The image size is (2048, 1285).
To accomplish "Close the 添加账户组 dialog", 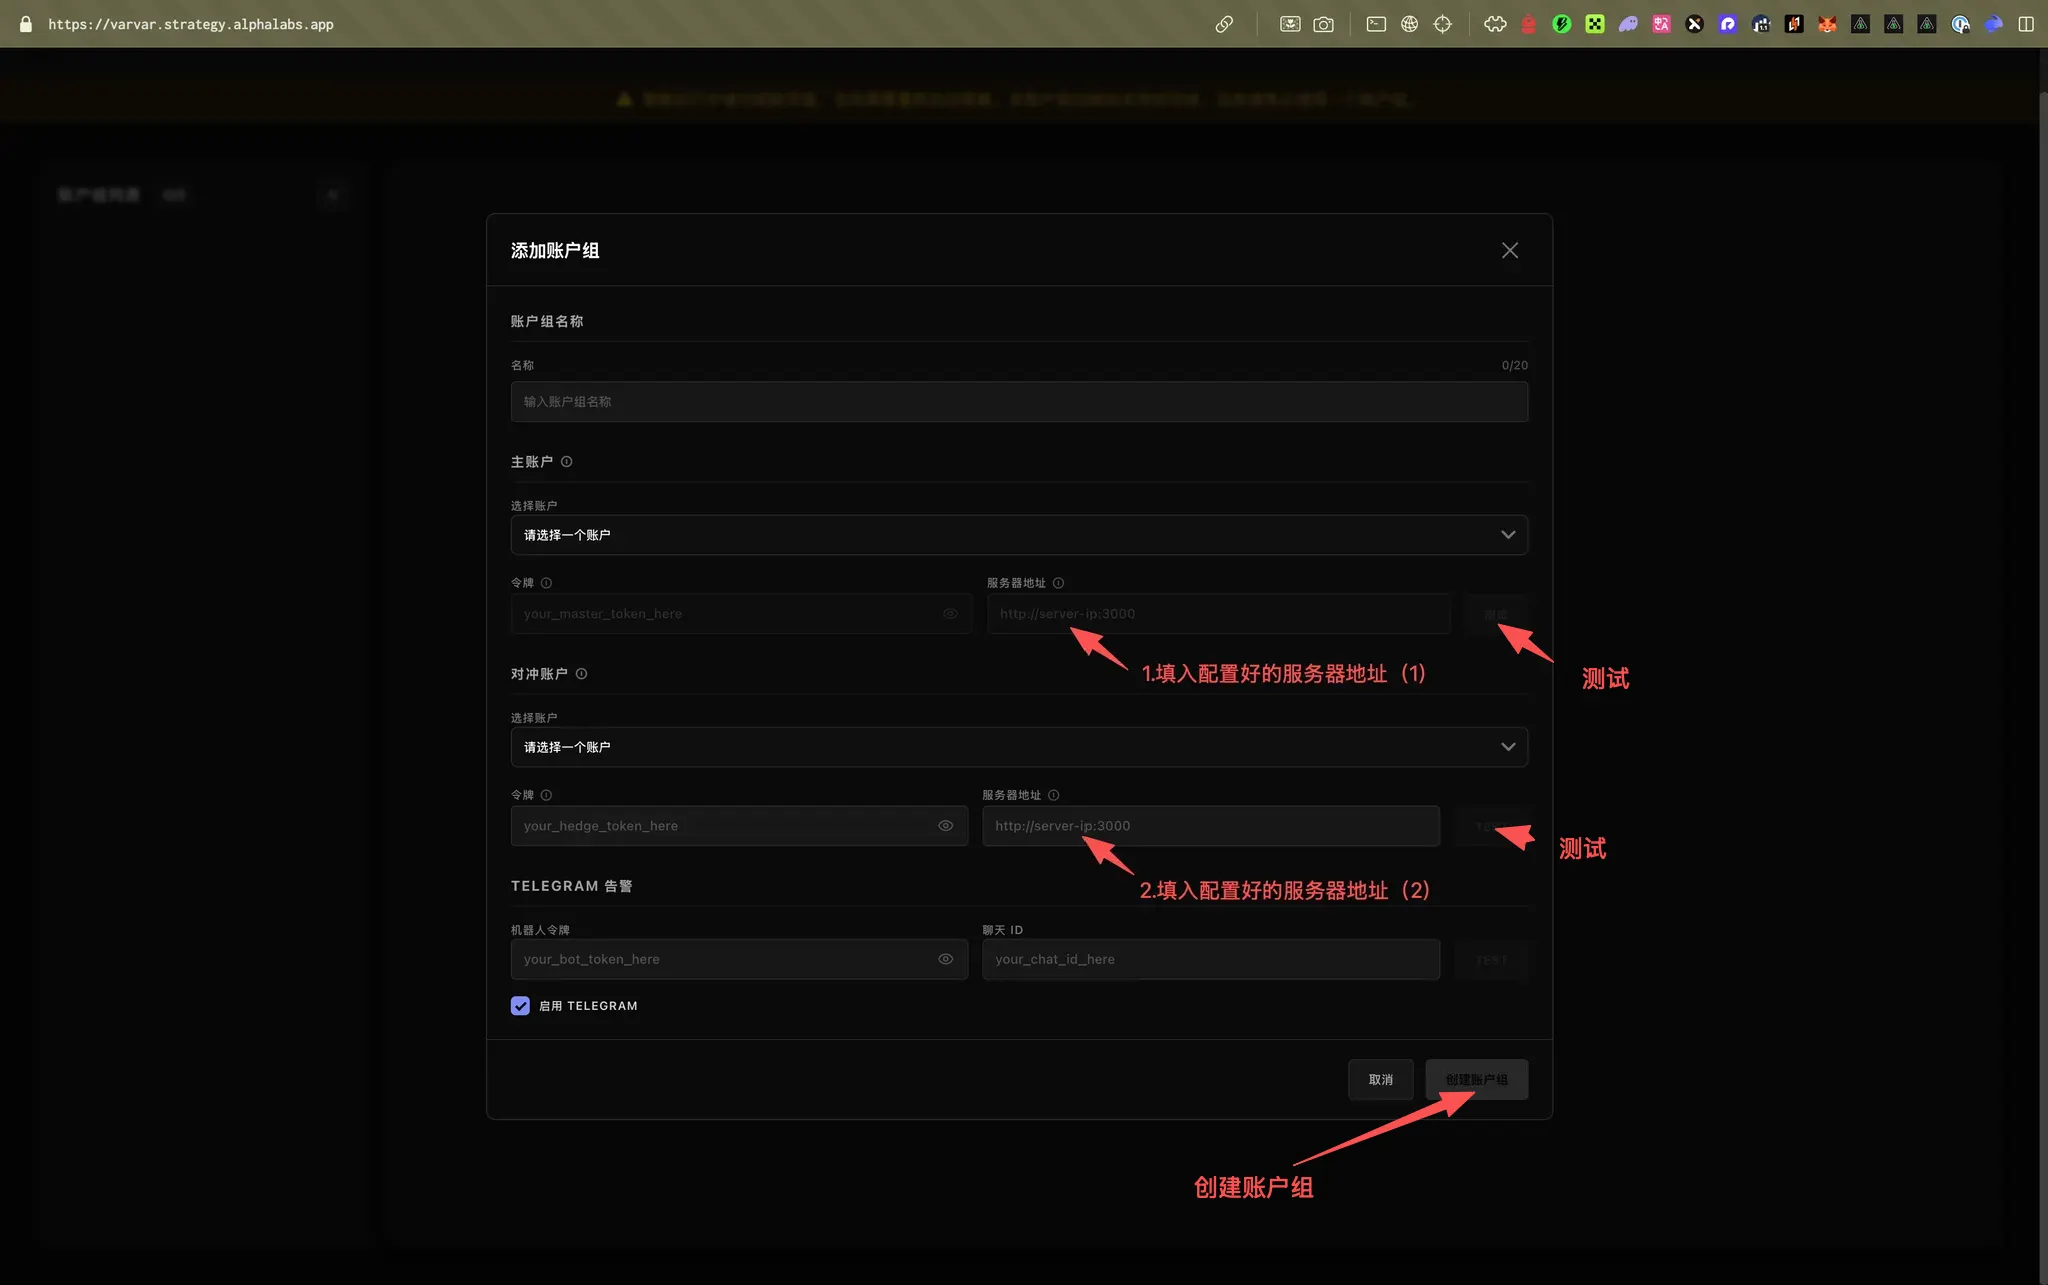I will coord(1509,251).
